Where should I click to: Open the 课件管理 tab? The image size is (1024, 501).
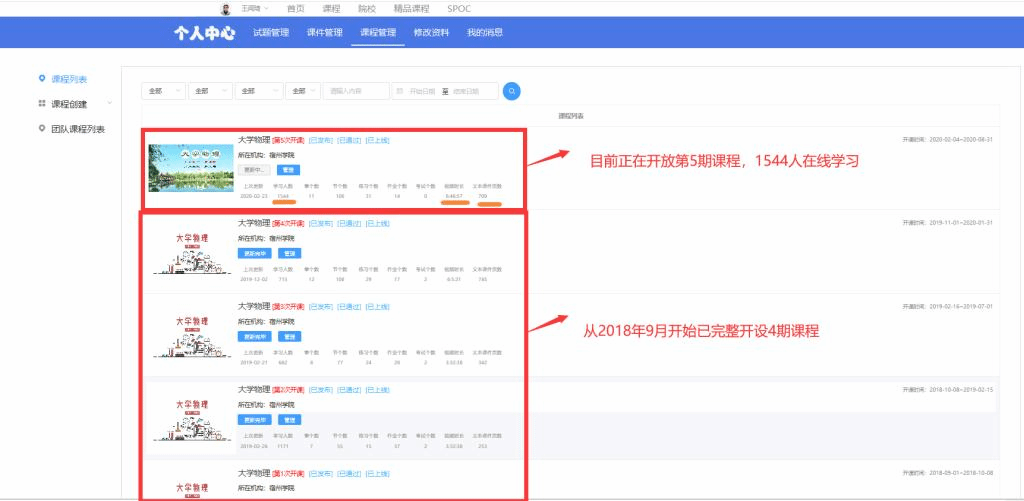[x=325, y=32]
